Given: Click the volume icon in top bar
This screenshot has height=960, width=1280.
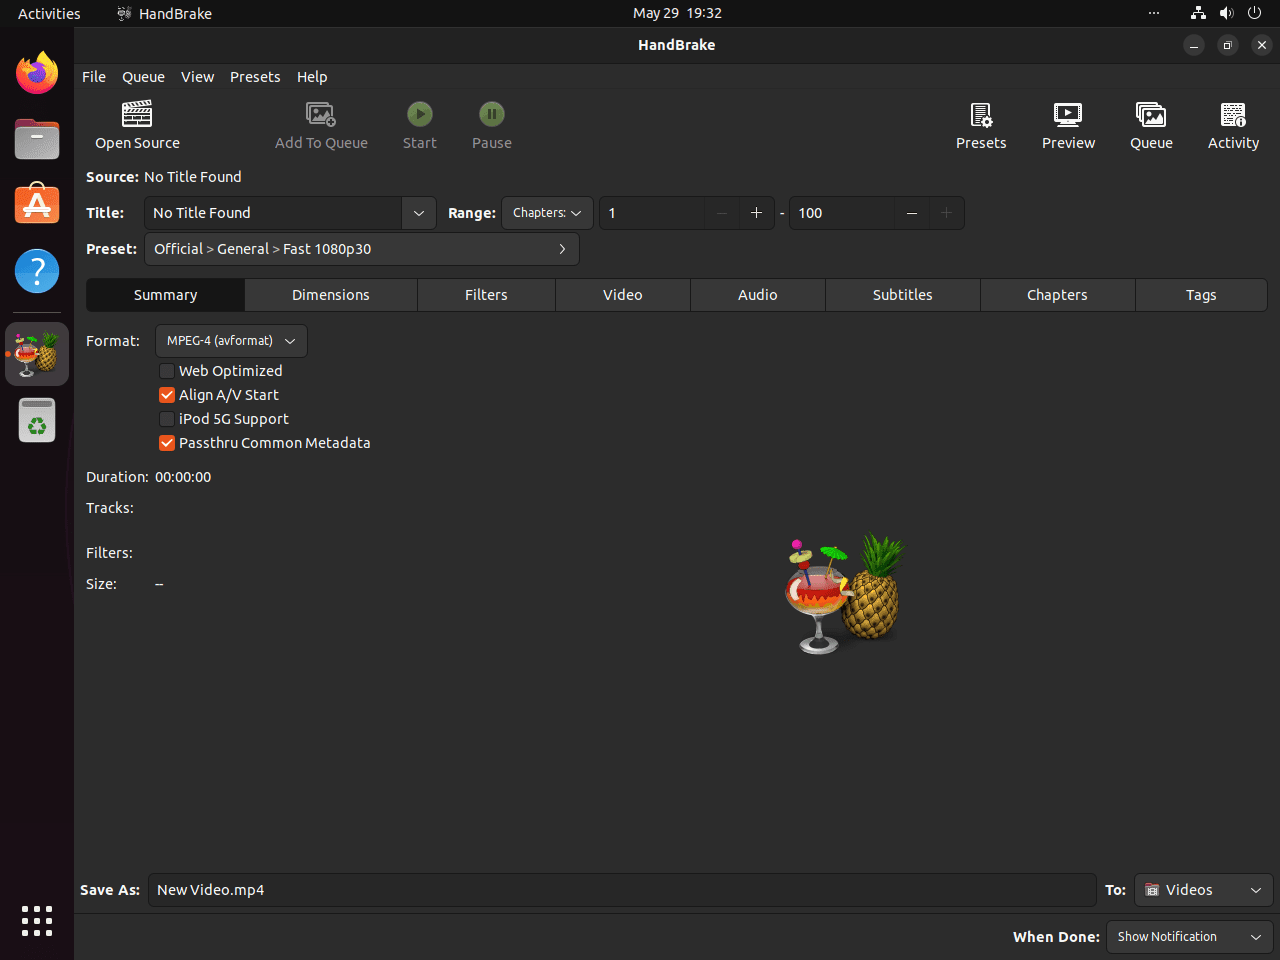Looking at the screenshot, I should click(x=1226, y=13).
